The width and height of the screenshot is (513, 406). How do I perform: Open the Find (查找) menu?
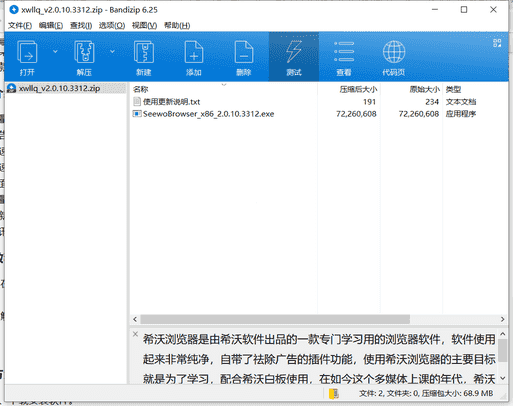click(x=81, y=25)
